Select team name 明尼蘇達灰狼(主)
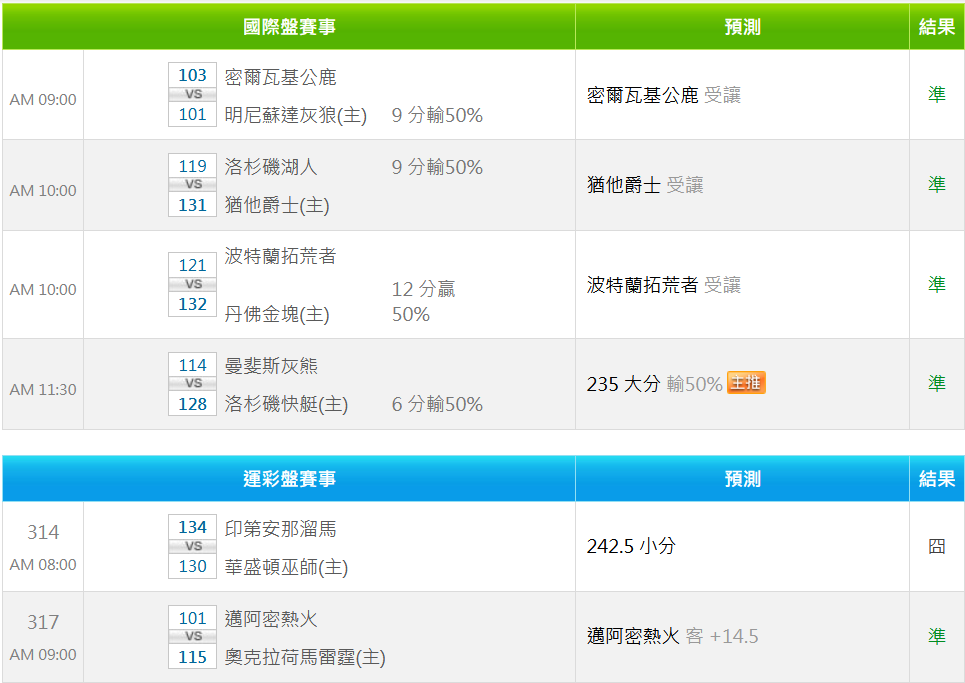Viewport: 965px width, 683px height. coord(295,115)
